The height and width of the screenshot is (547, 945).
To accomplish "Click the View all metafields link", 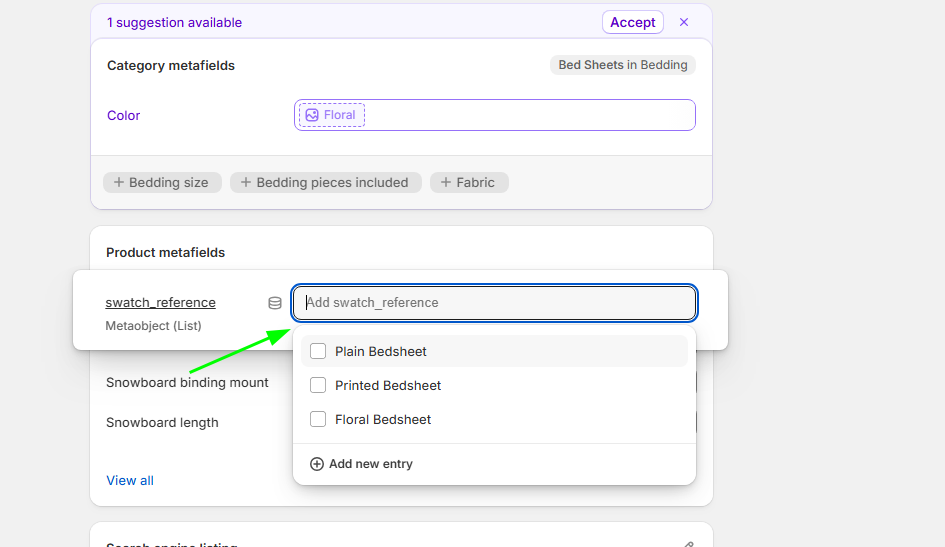I will click(130, 480).
